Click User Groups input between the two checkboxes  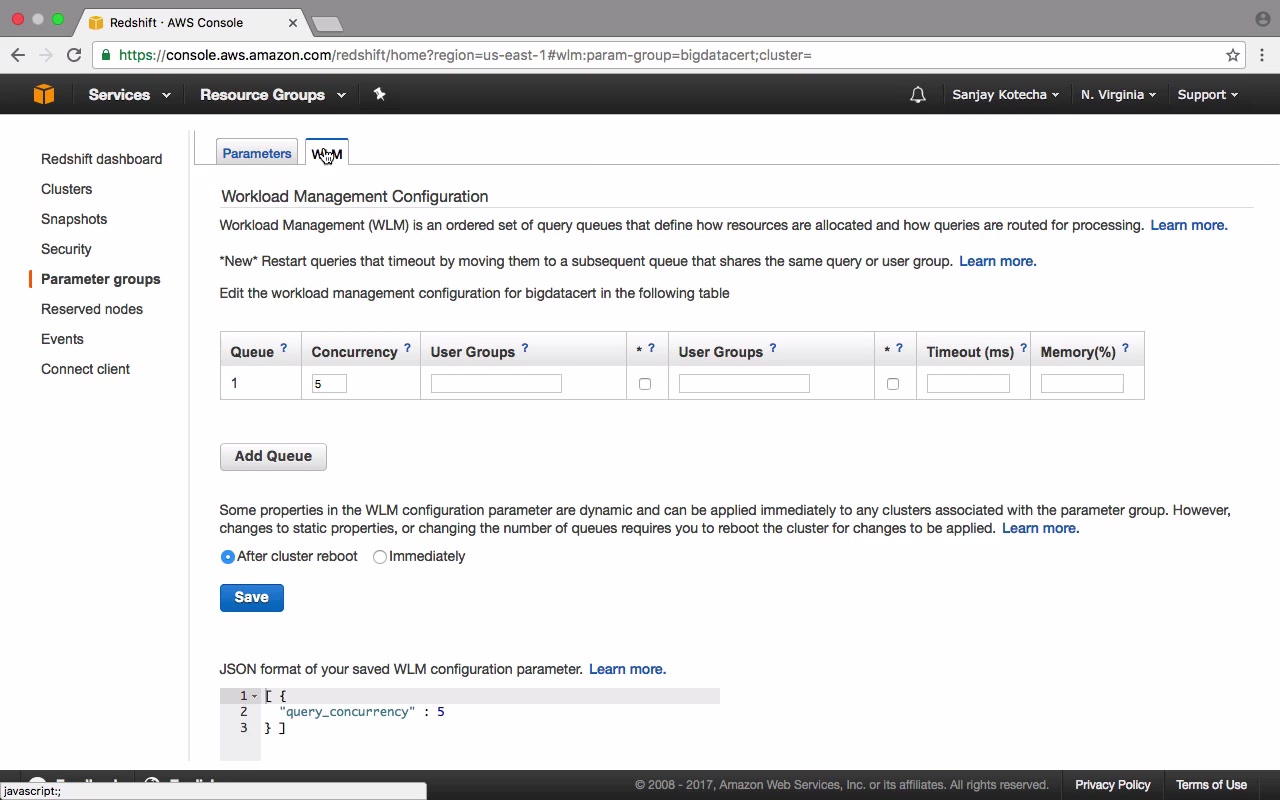pos(744,384)
